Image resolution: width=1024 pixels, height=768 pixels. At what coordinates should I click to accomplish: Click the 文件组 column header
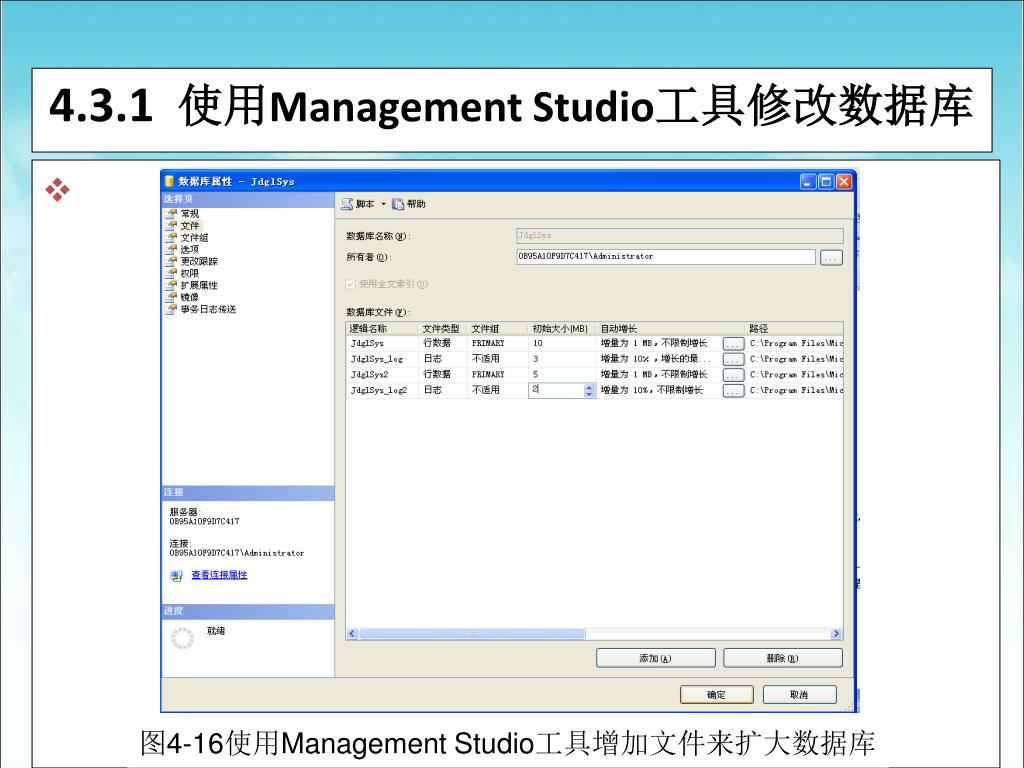497,328
